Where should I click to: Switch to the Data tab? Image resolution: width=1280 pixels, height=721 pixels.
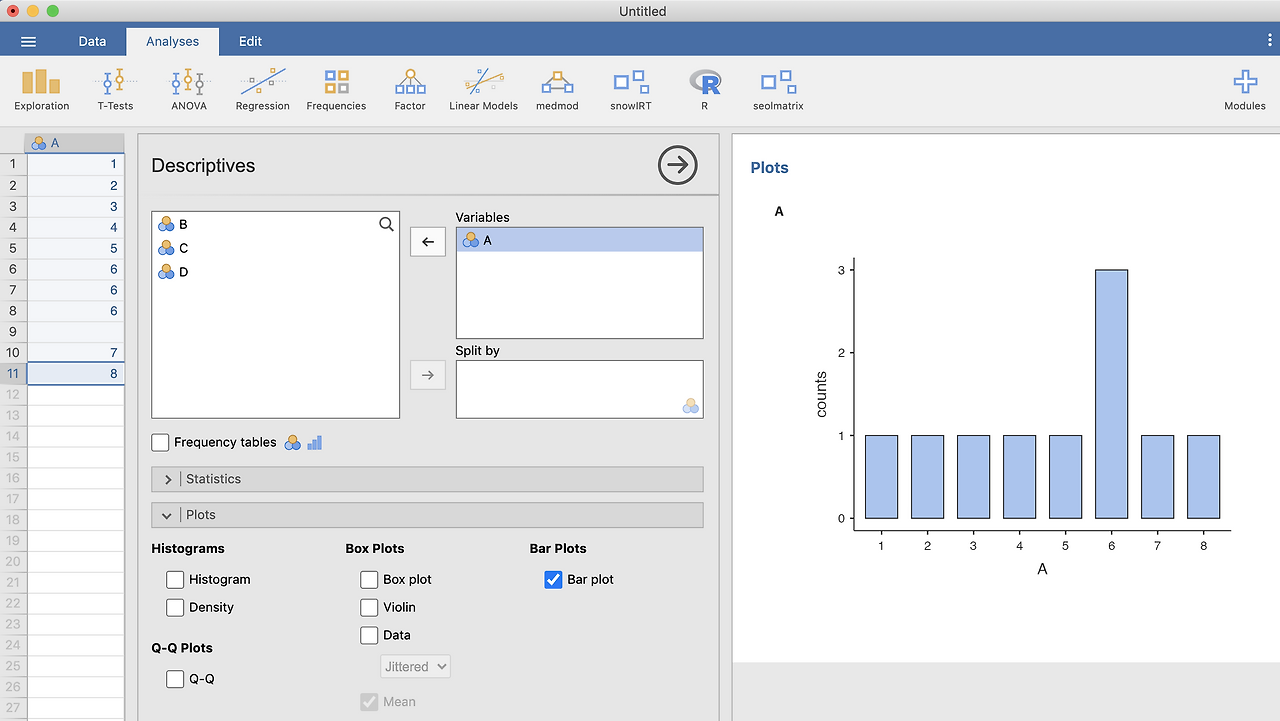point(92,41)
